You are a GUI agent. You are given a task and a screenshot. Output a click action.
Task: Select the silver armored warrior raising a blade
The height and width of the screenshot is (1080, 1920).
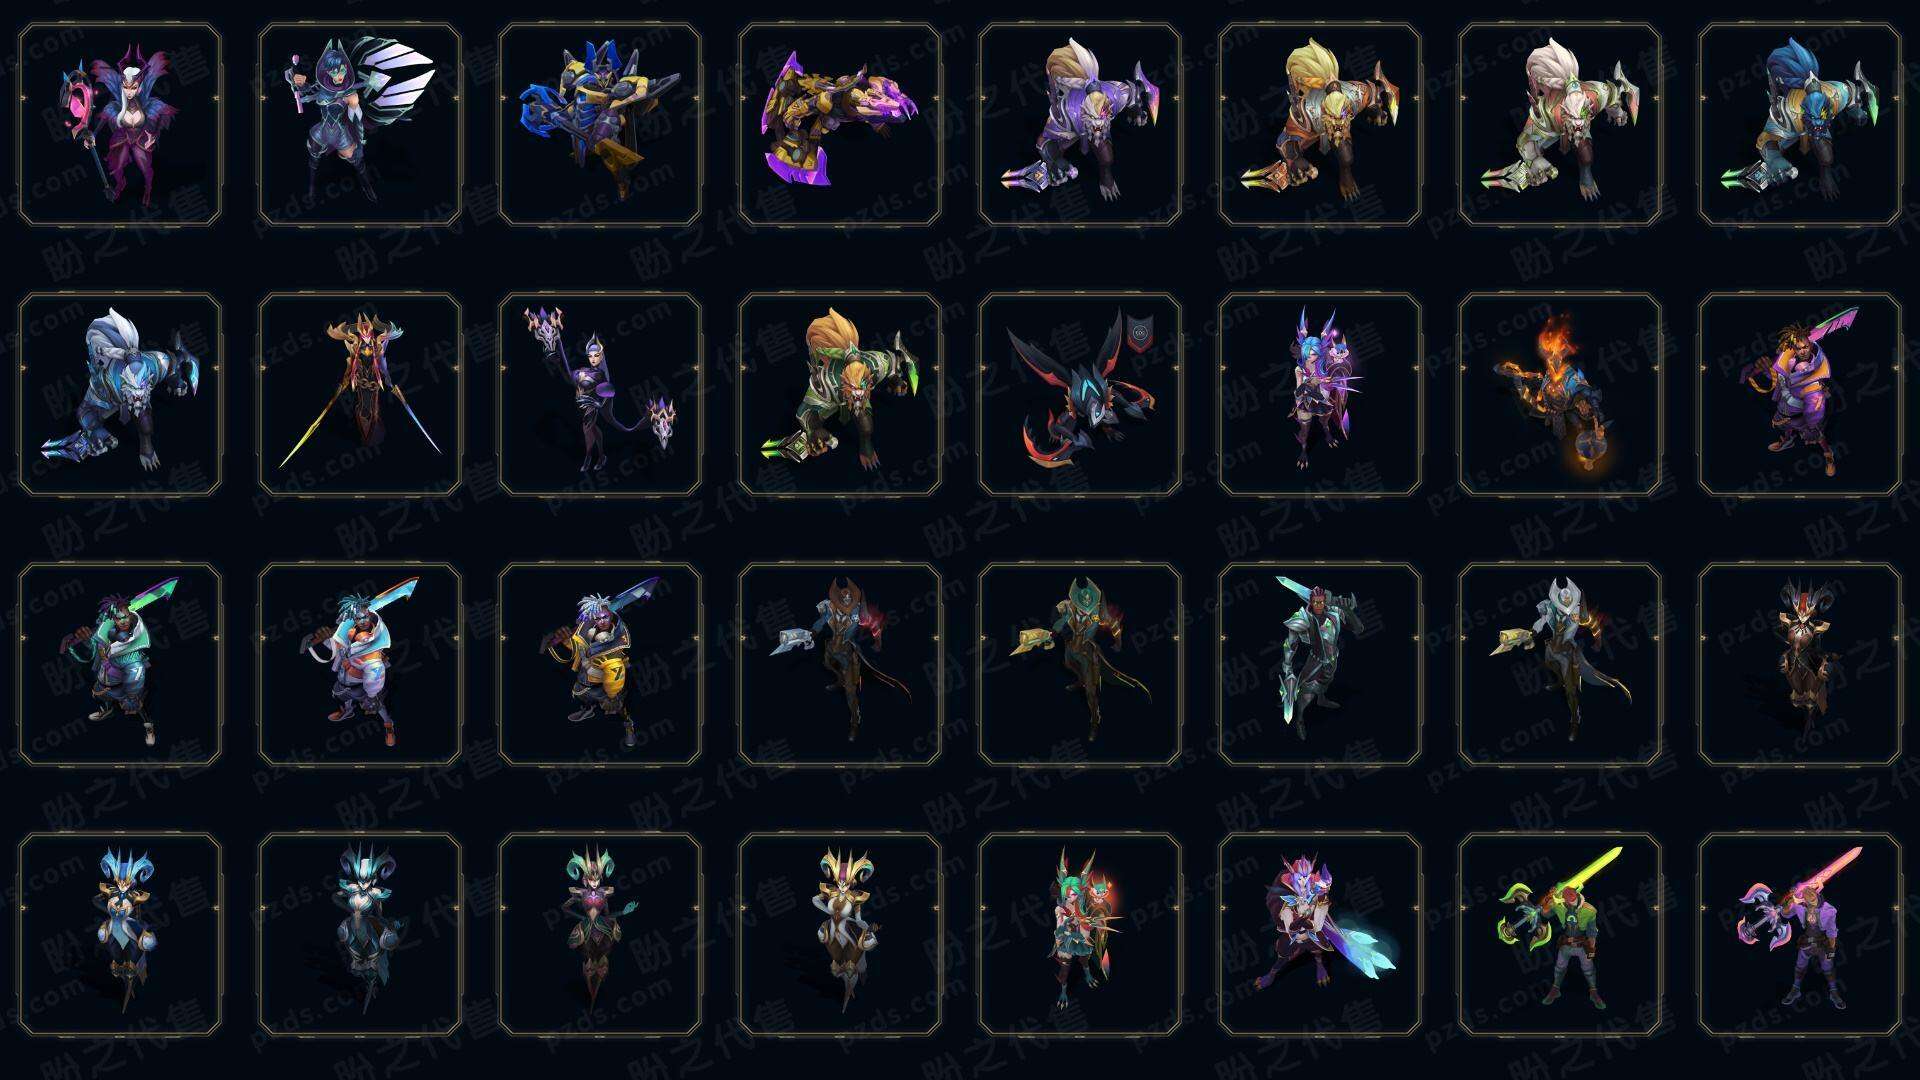[x=1320, y=664]
